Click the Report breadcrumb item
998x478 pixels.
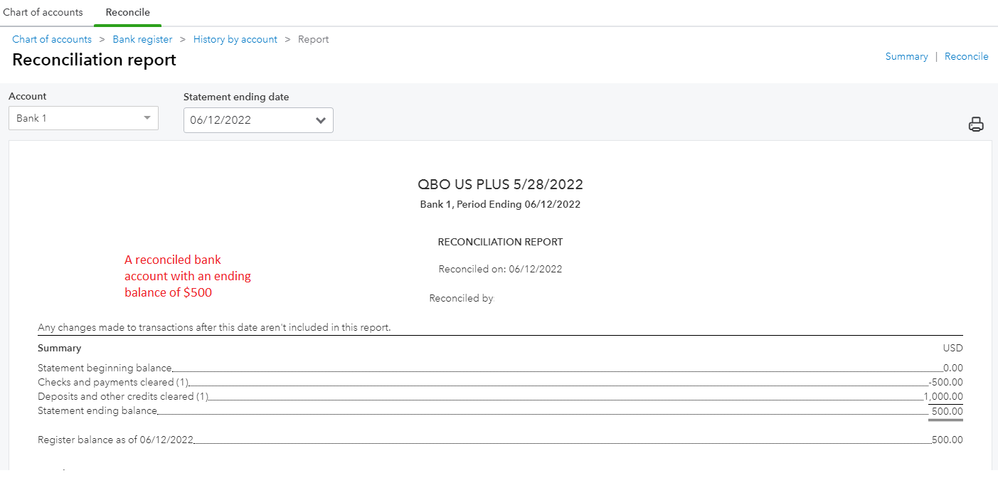313,39
